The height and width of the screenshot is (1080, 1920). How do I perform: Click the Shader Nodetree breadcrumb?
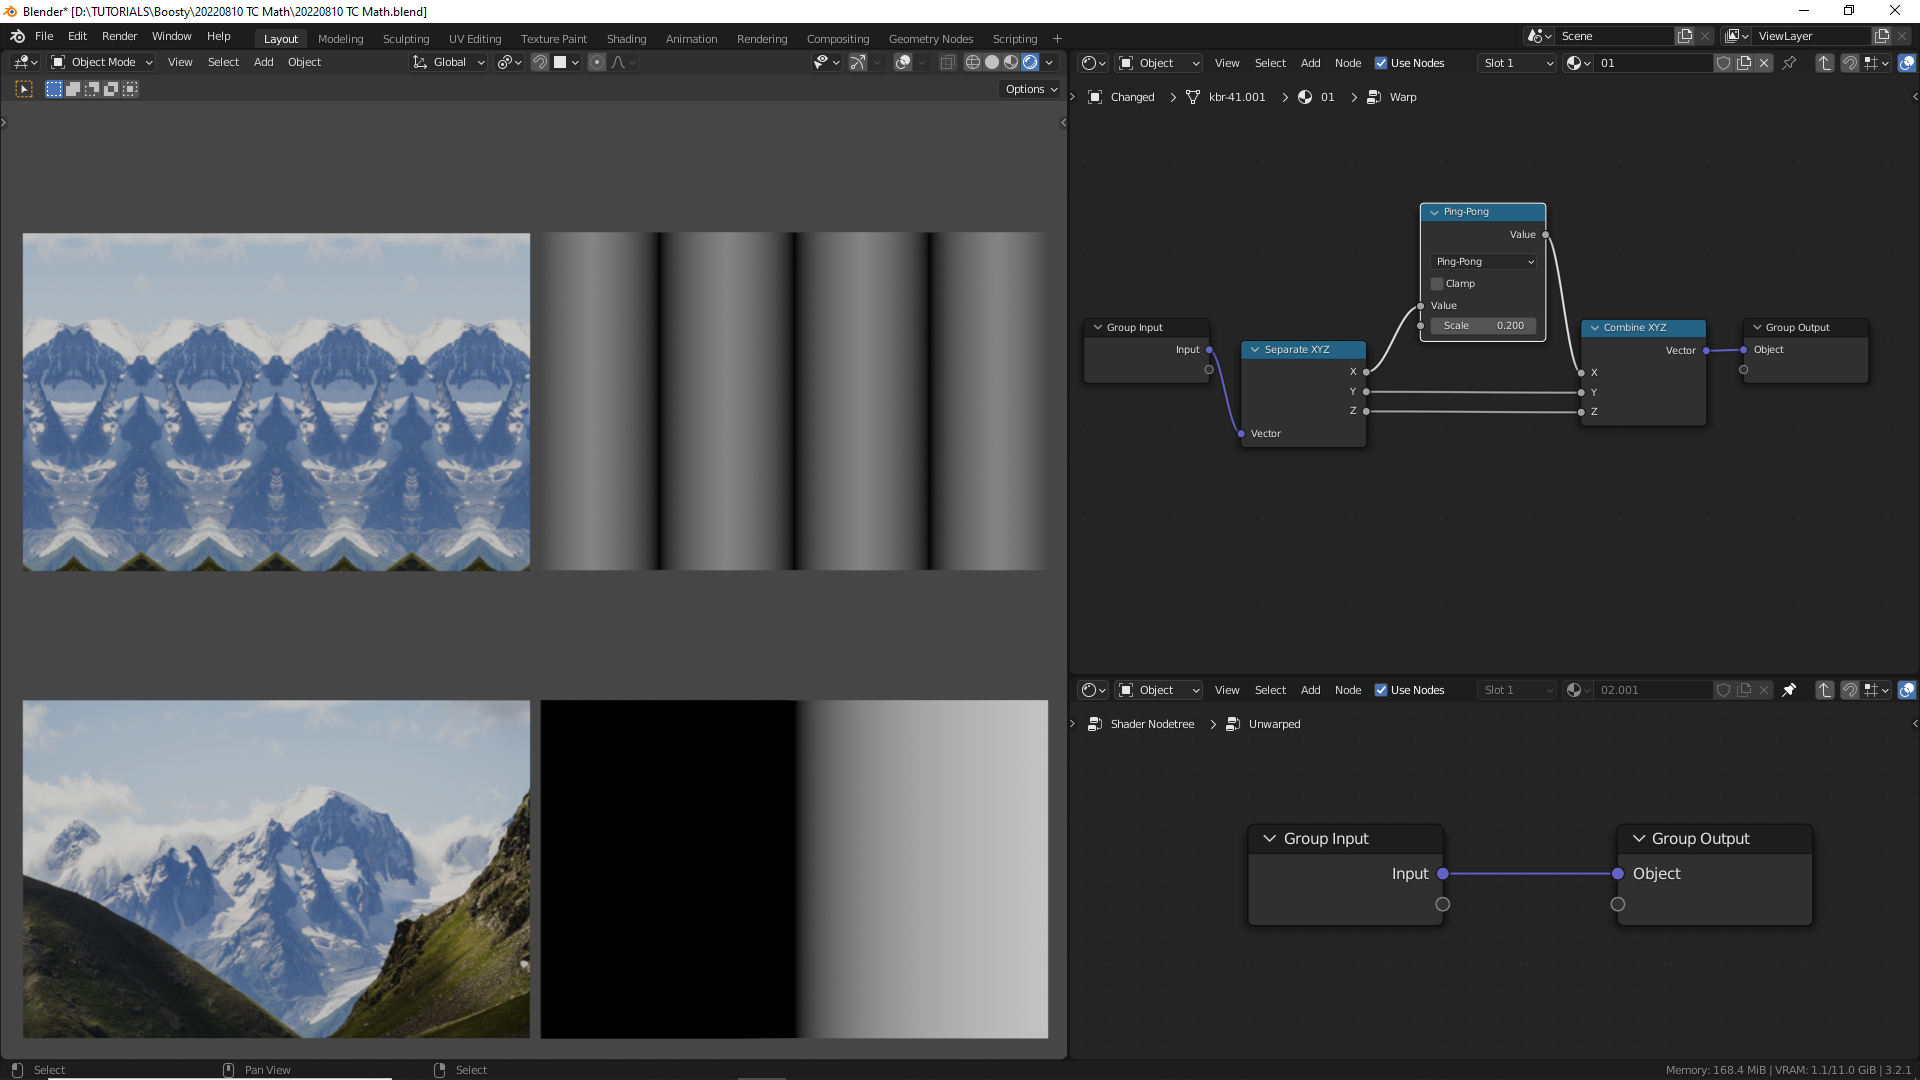1152,724
